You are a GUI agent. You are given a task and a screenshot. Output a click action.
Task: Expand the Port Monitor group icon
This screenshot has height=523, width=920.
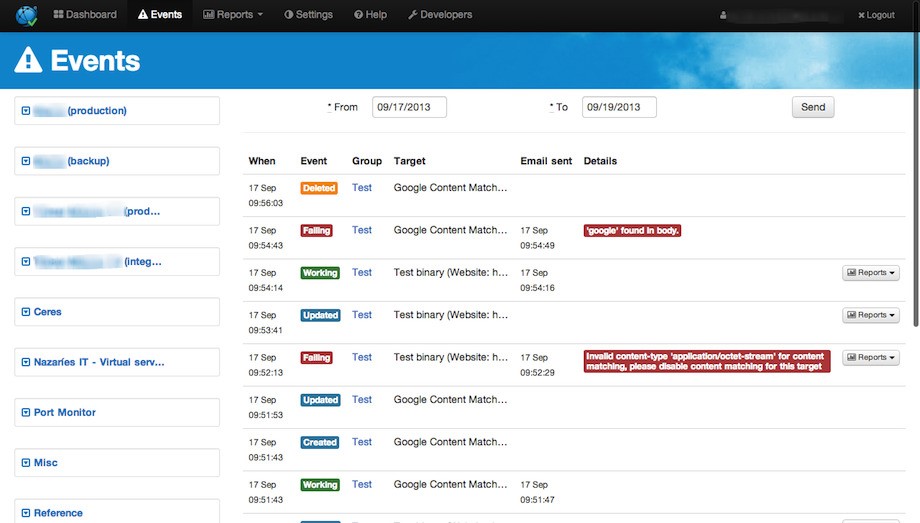(26, 412)
